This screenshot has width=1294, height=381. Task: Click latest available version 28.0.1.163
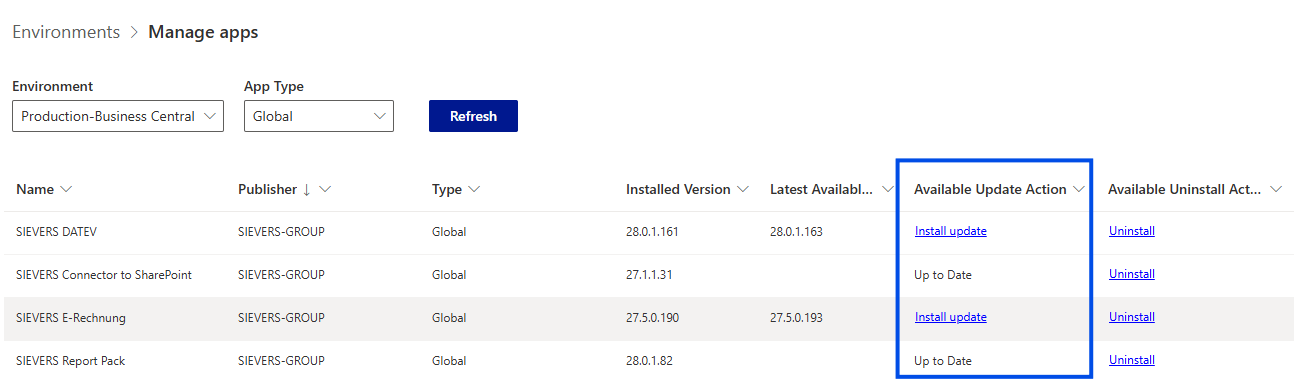796,231
